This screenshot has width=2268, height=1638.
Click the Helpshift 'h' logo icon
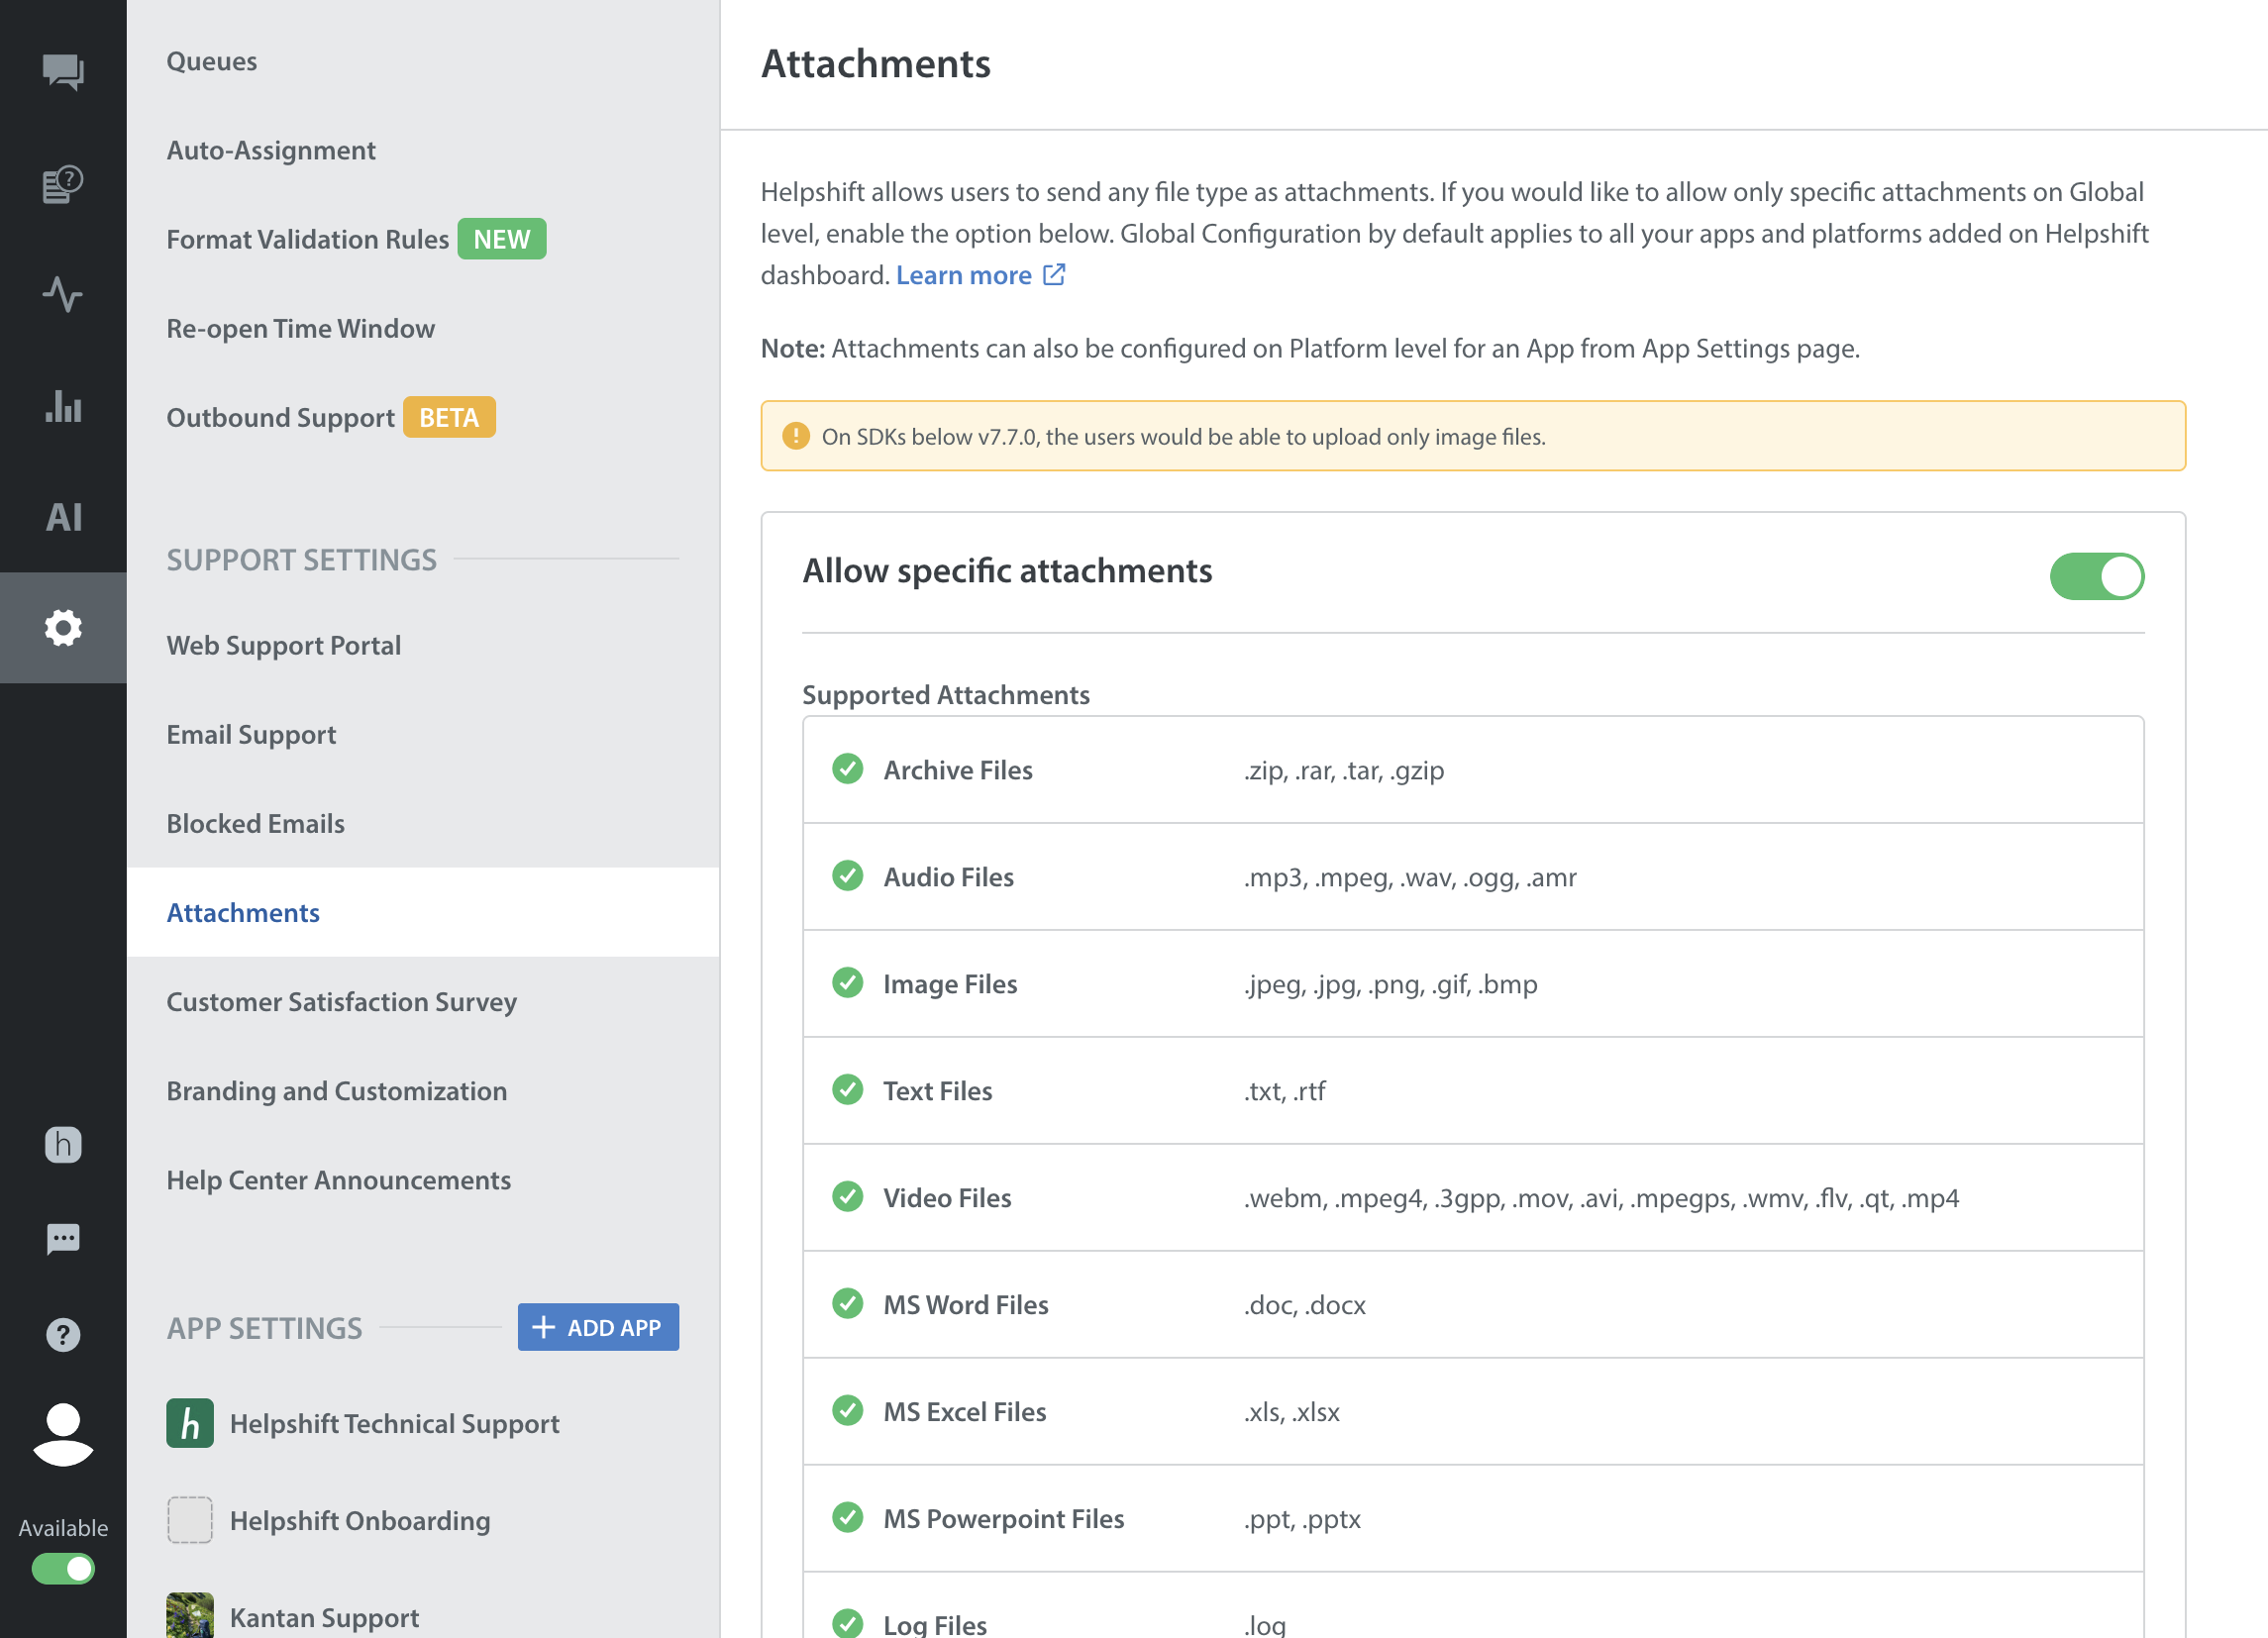point(63,1144)
